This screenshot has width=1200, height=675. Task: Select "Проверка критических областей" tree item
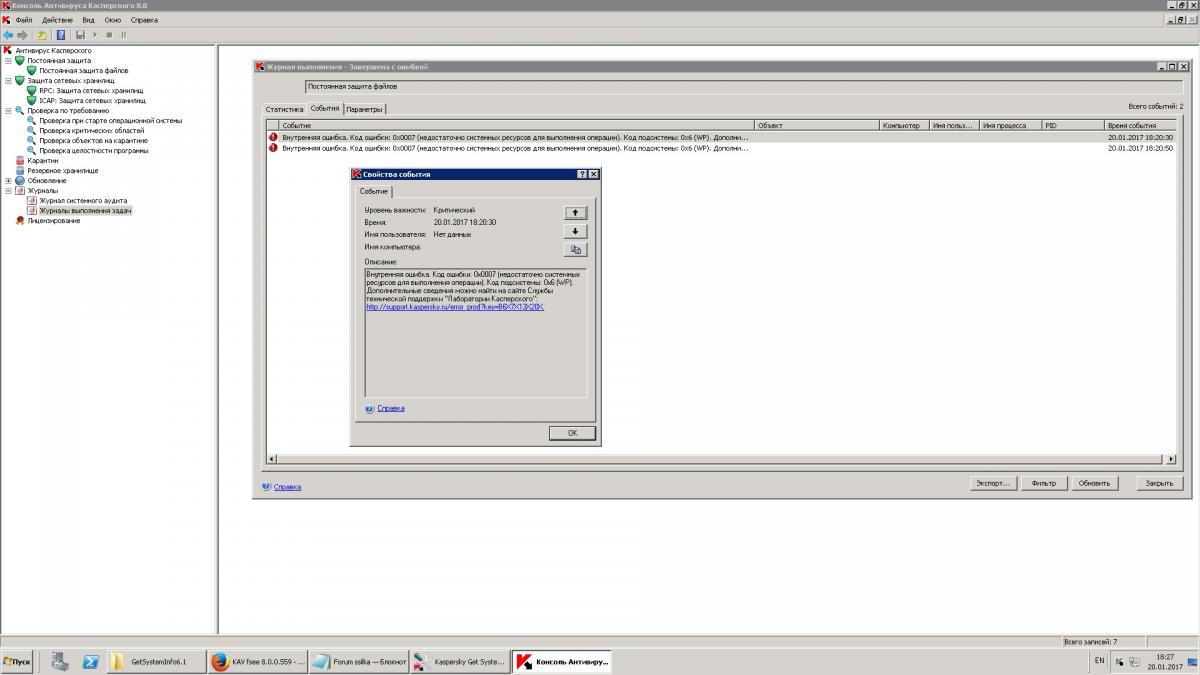(91, 130)
